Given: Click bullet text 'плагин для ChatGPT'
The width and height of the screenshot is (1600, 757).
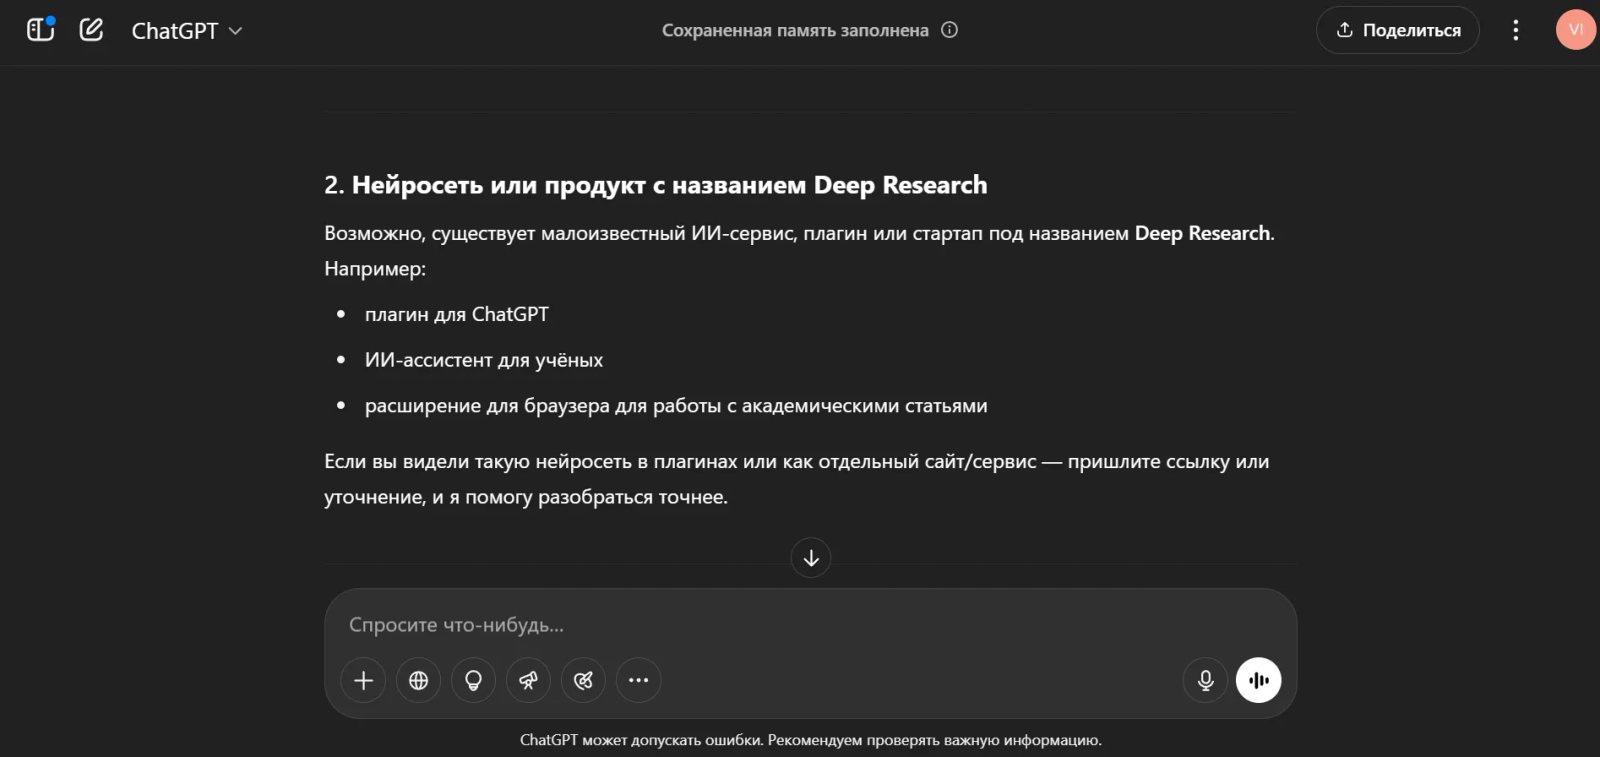Looking at the screenshot, I should (x=457, y=314).
